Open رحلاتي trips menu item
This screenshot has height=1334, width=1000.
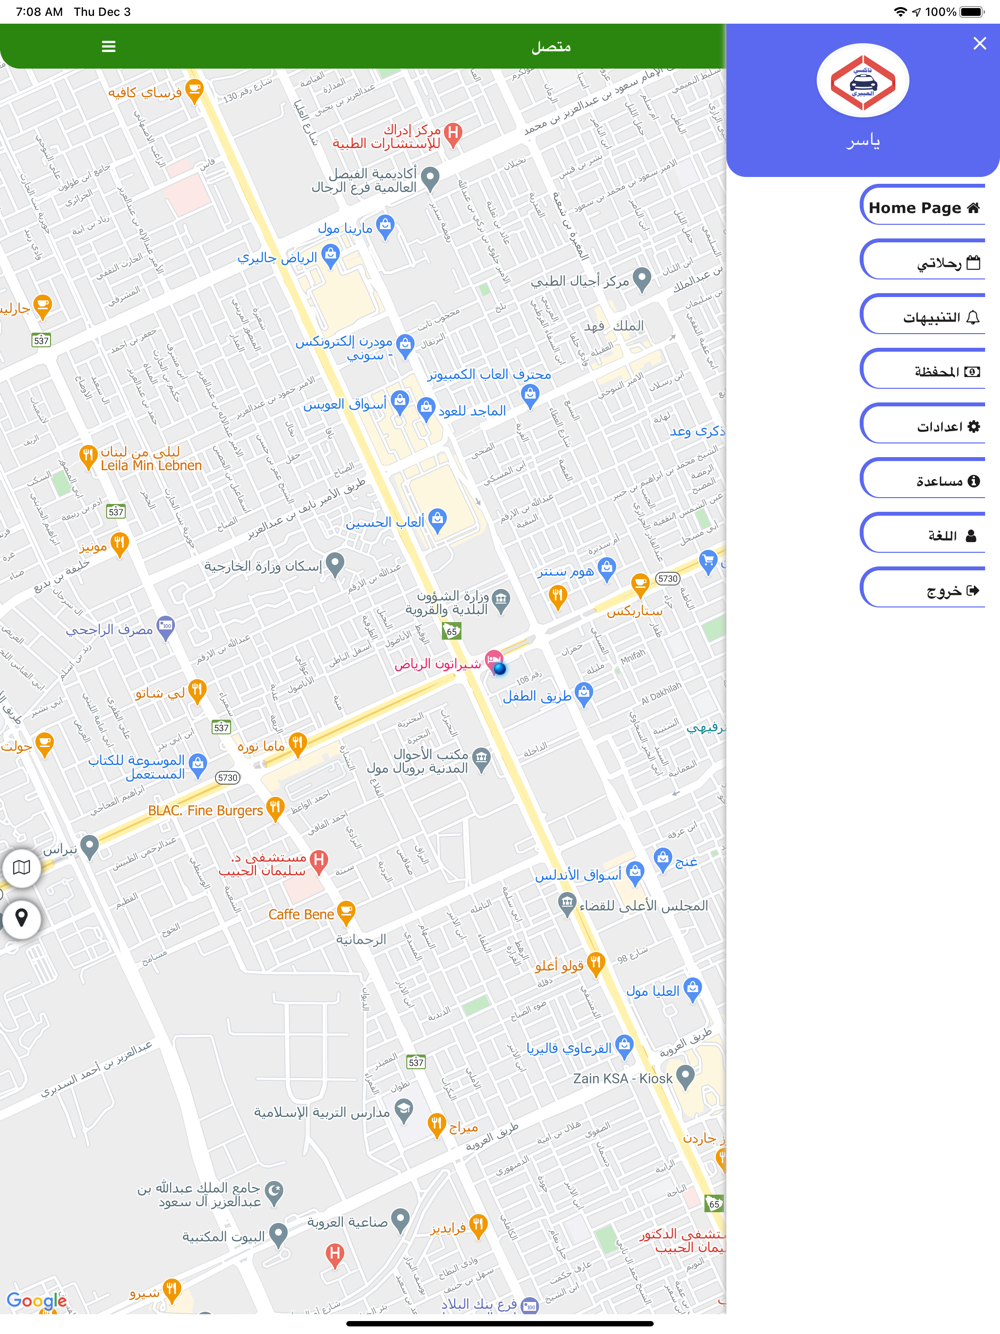tap(923, 262)
